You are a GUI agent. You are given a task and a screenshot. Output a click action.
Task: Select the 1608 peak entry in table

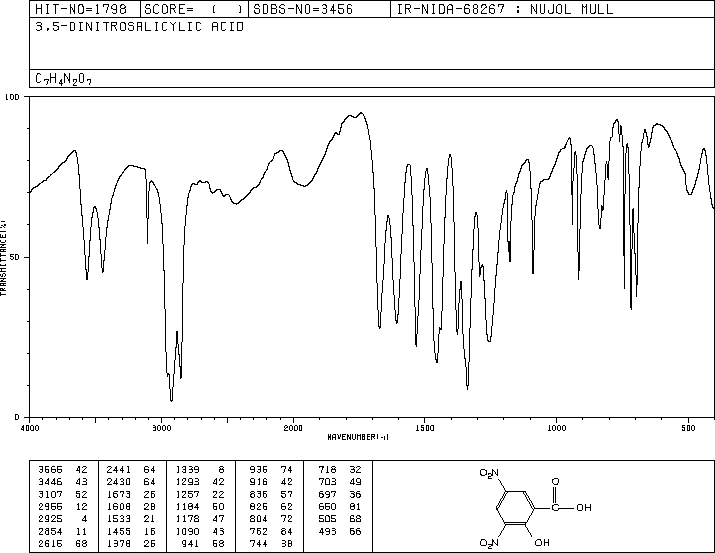tap(131, 506)
